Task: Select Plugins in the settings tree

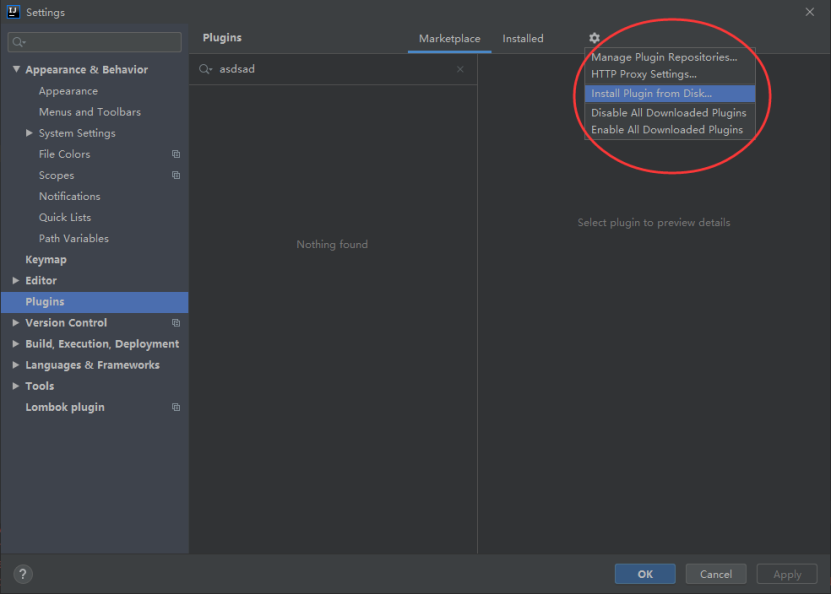Action: coord(94,302)
